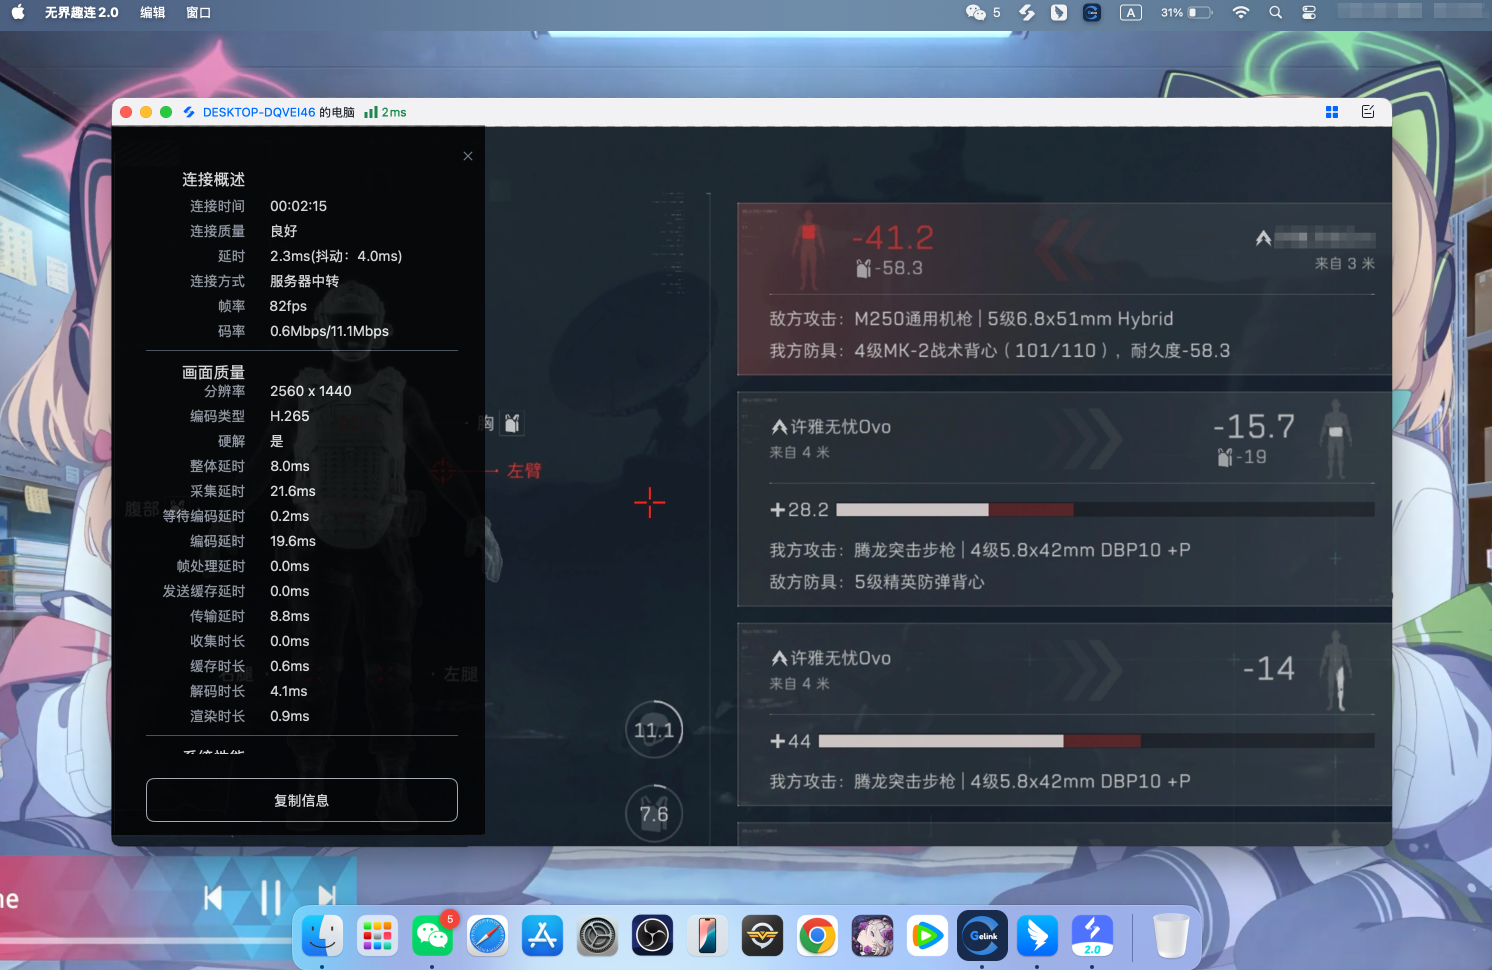Open Google Chrome from the Dock
The image size is (1492, 970).
pos(817,936)
